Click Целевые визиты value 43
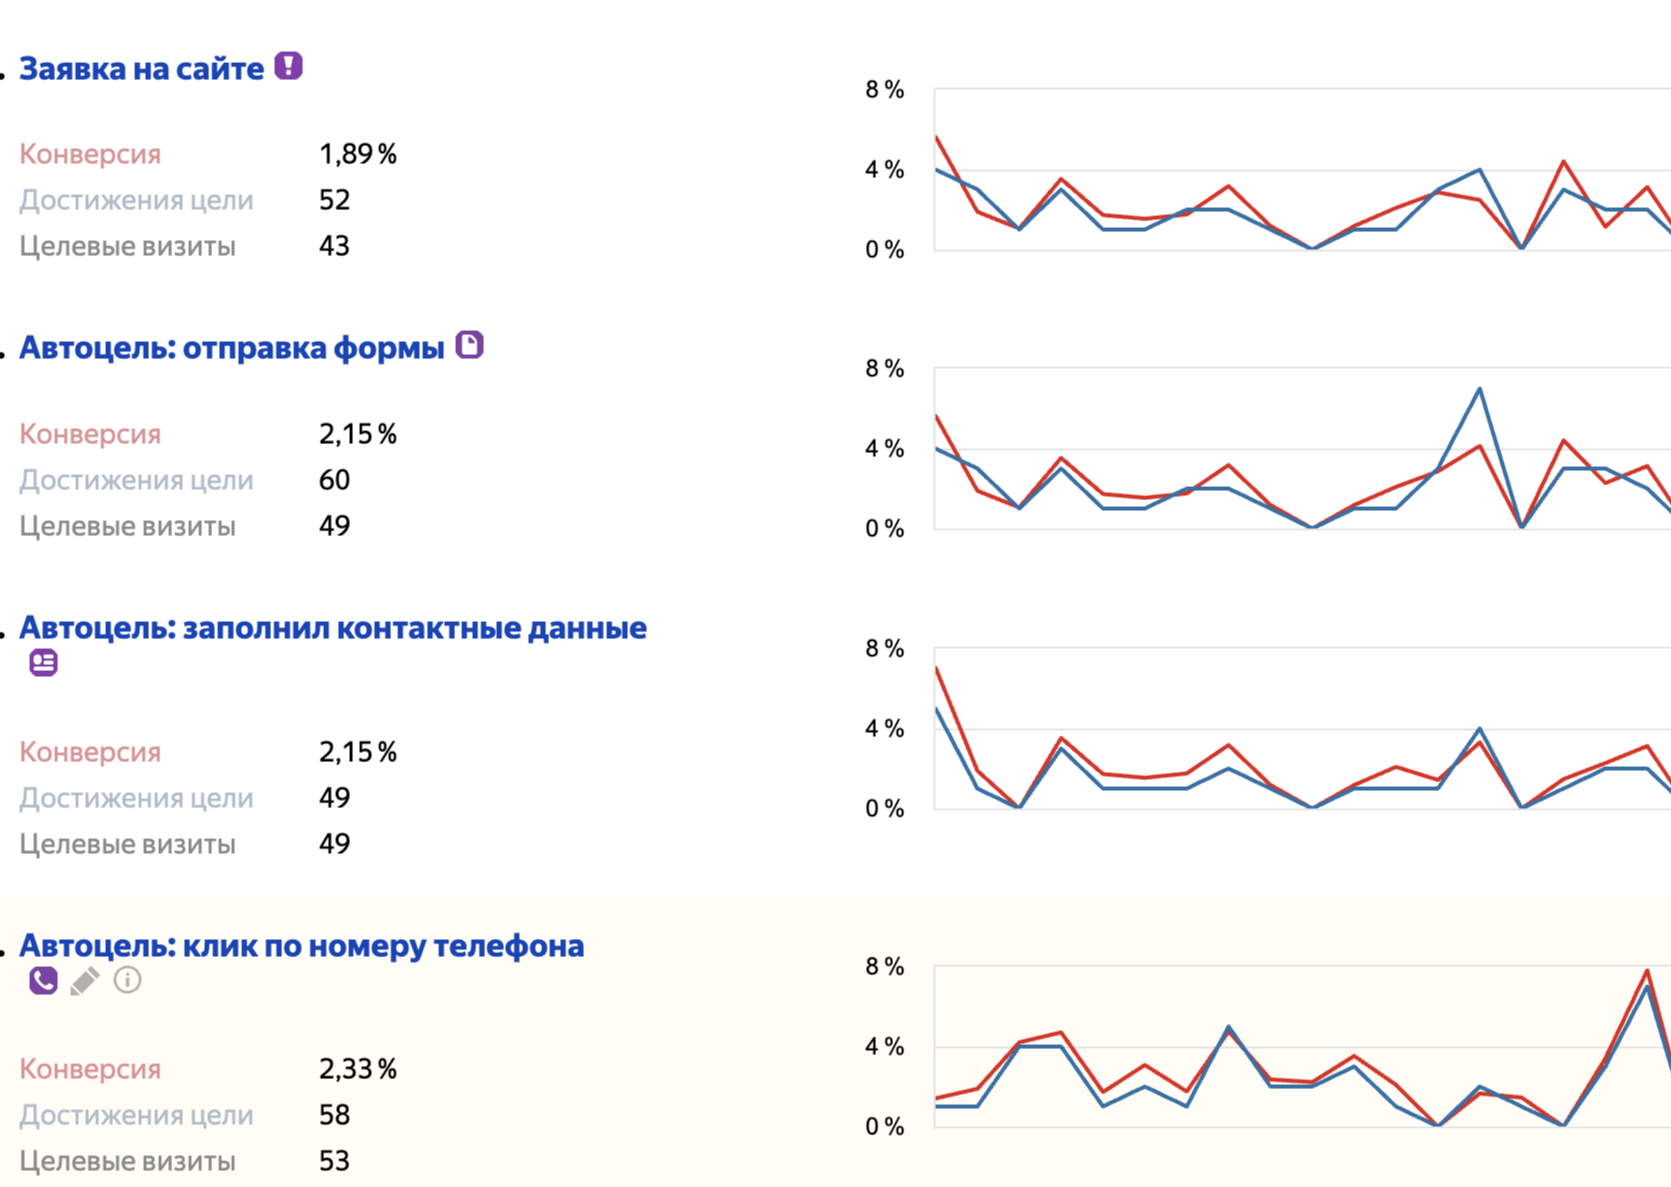Image resolution: width=1671 pixels, height=1187 pixels. 334,246
